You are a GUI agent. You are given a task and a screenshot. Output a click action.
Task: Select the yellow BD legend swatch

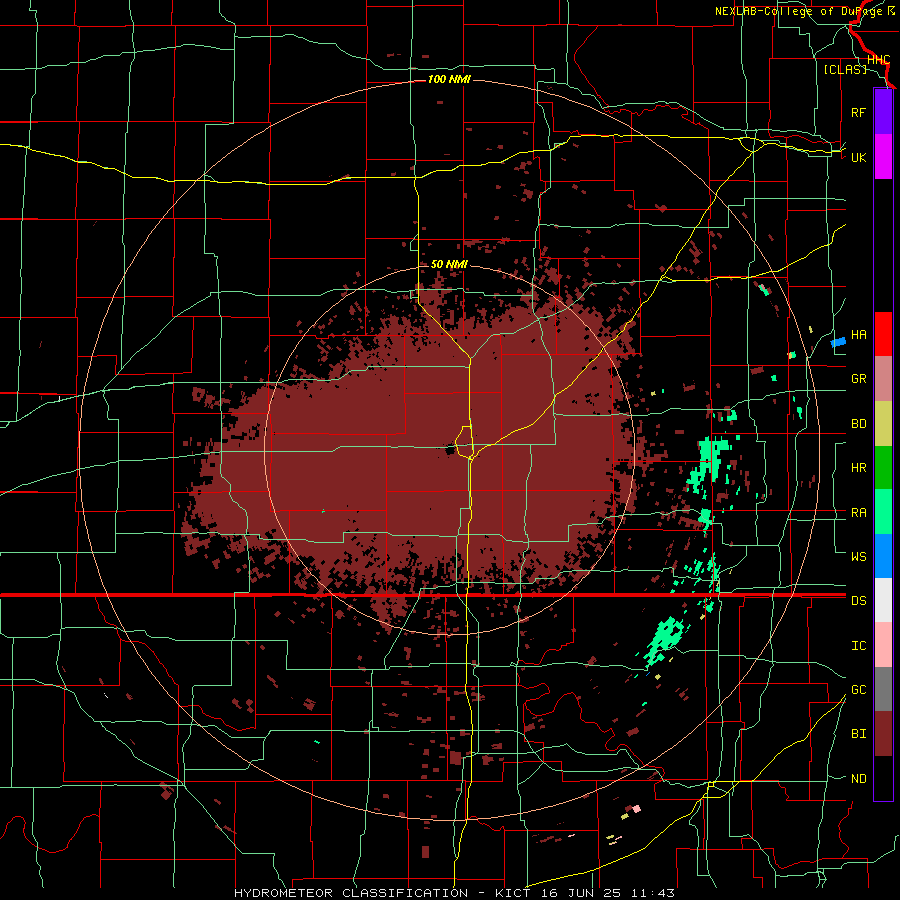pos(883,423)
